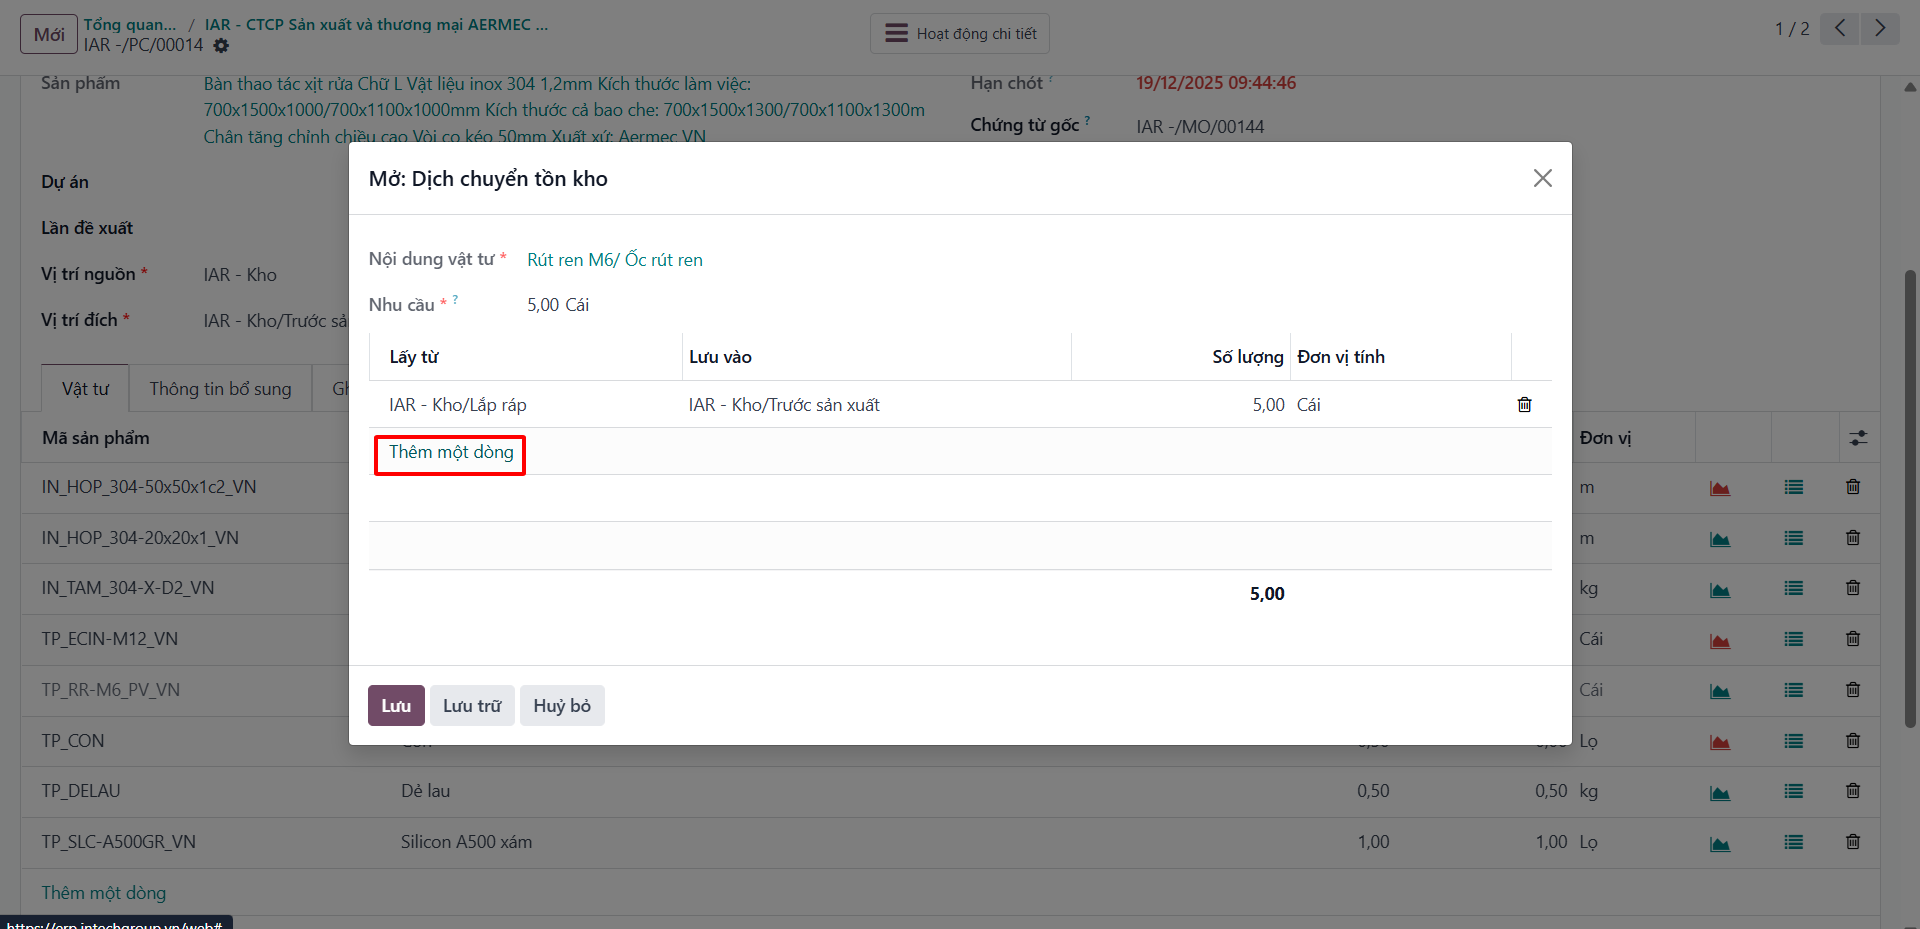This screenshot has width=1920, height=929.
Task: Click the Silicon A500 xám description cell
Action: click(467, 842)
